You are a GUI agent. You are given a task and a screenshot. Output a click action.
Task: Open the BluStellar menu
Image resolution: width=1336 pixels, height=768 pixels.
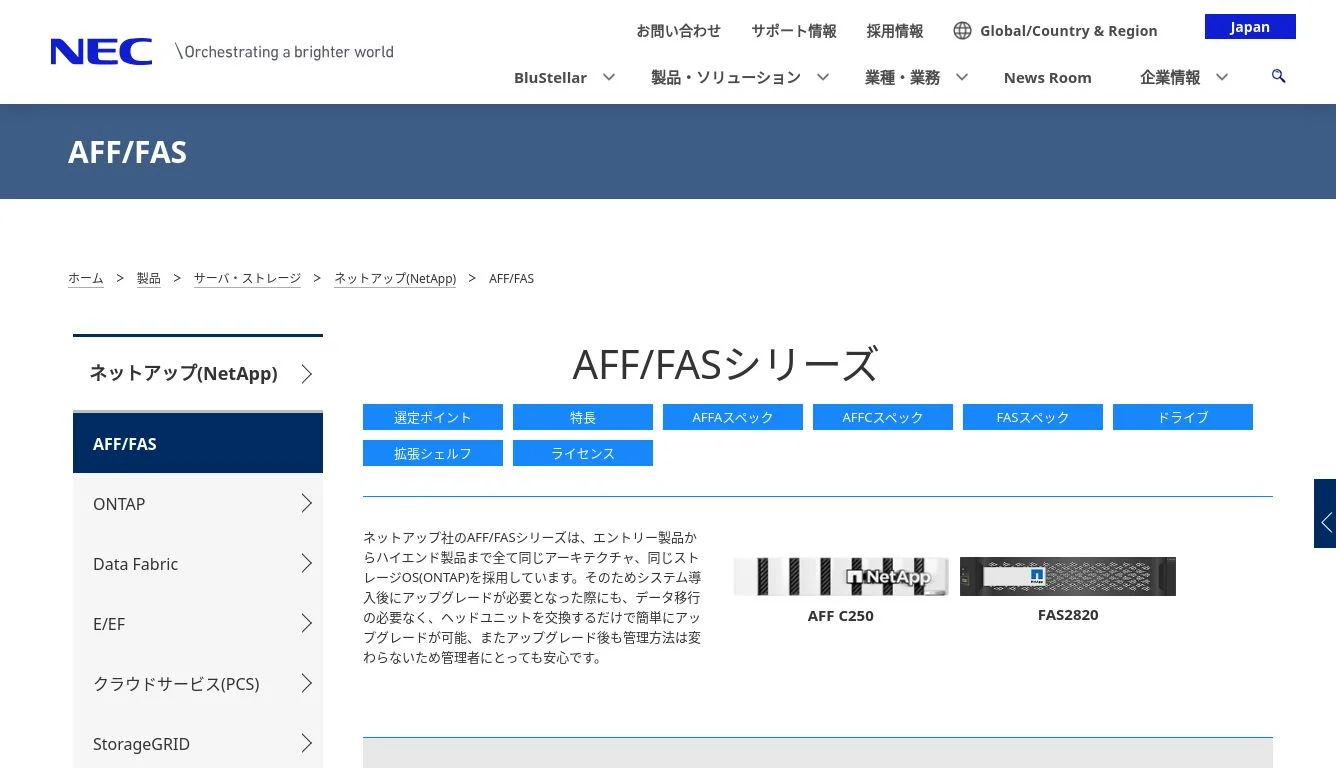[x=550, y=77]
